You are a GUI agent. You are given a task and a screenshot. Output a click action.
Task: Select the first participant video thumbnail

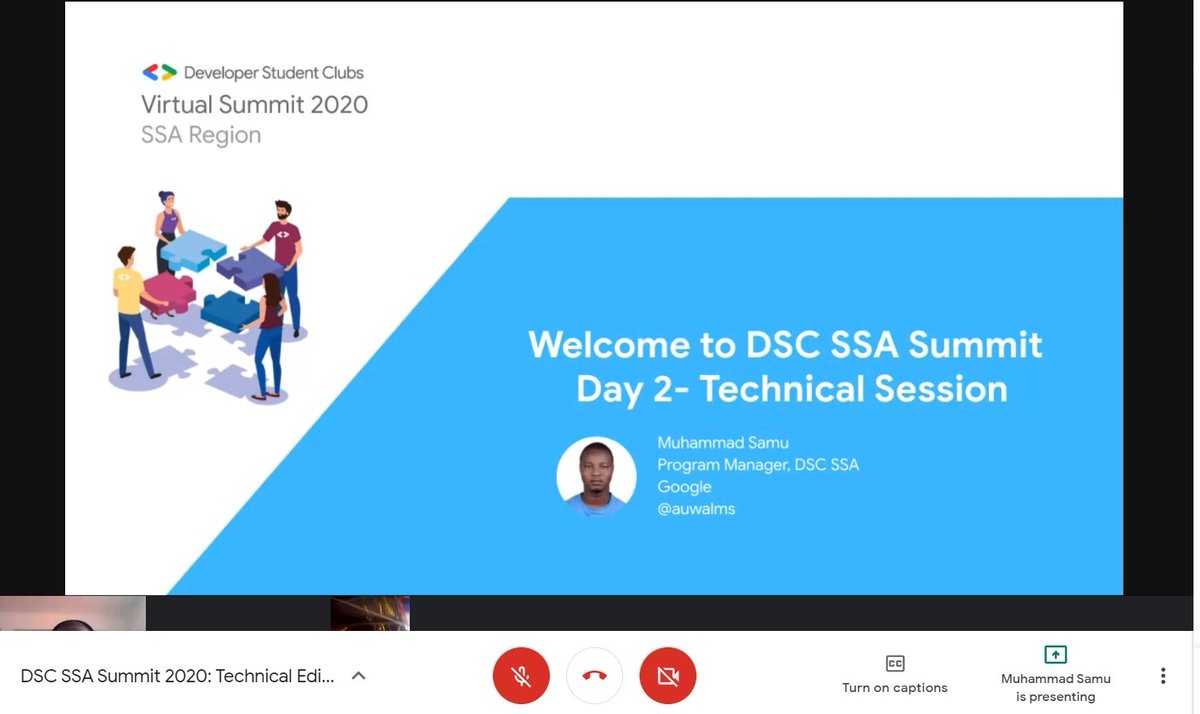73,613
